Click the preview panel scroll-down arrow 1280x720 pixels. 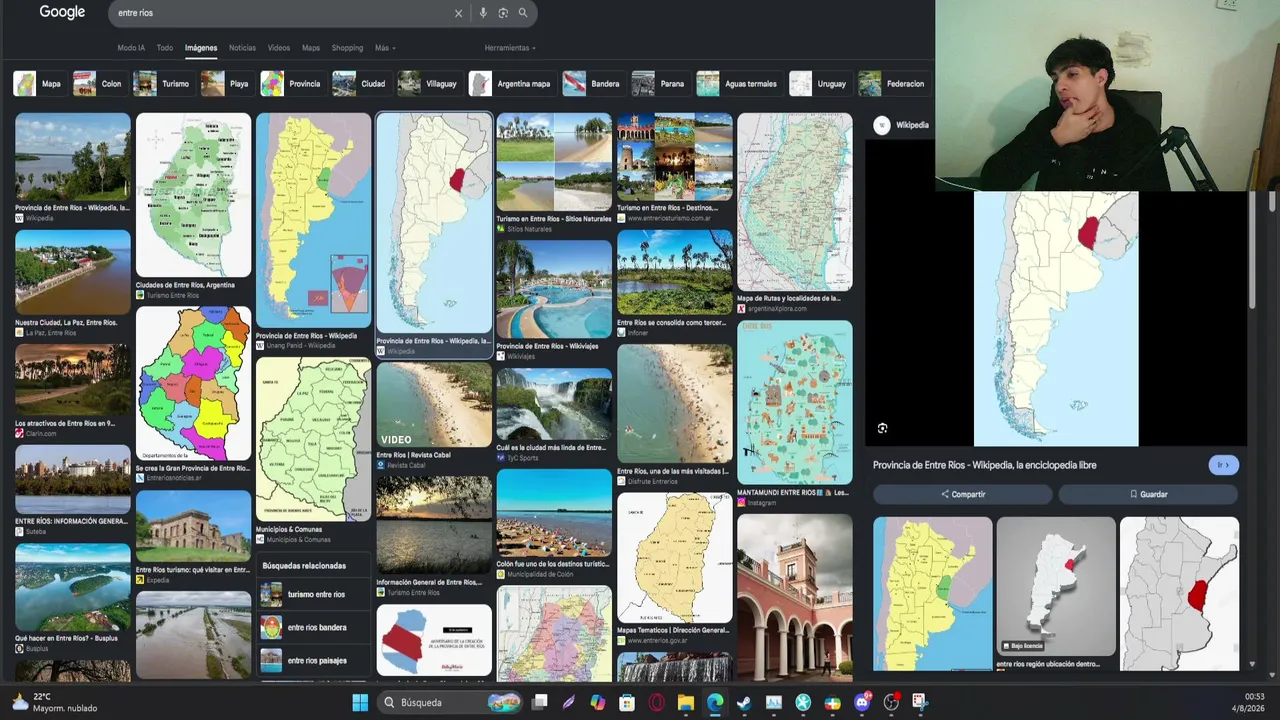pos(1252,664)
